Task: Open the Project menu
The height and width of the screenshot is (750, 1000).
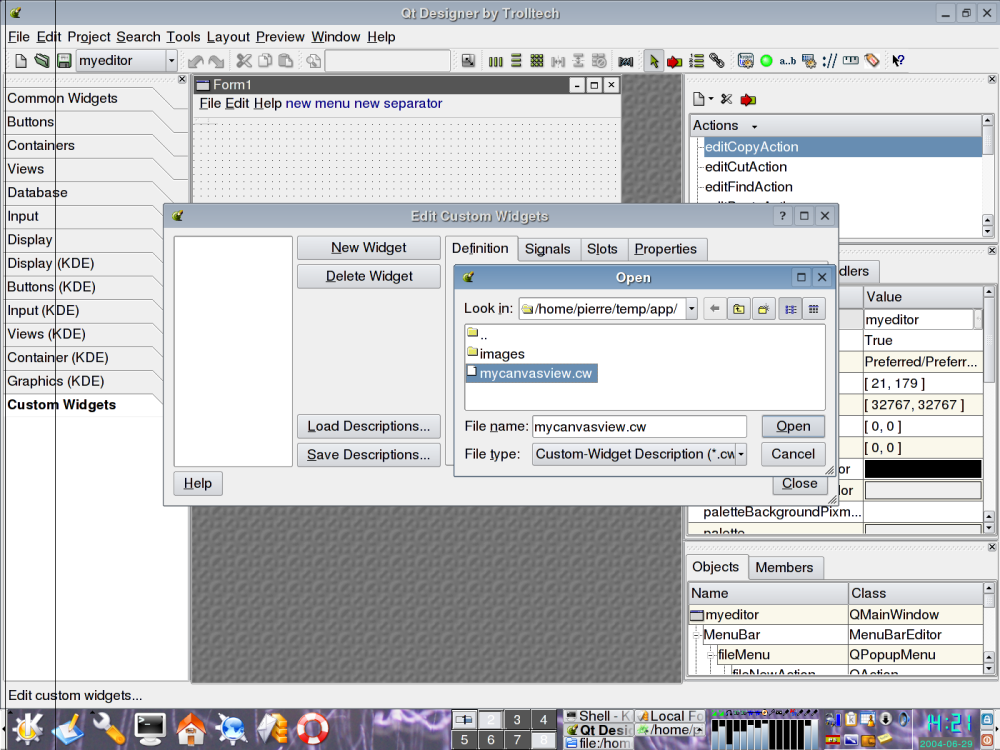Action: pyautogui.click(x=89, y=37)
